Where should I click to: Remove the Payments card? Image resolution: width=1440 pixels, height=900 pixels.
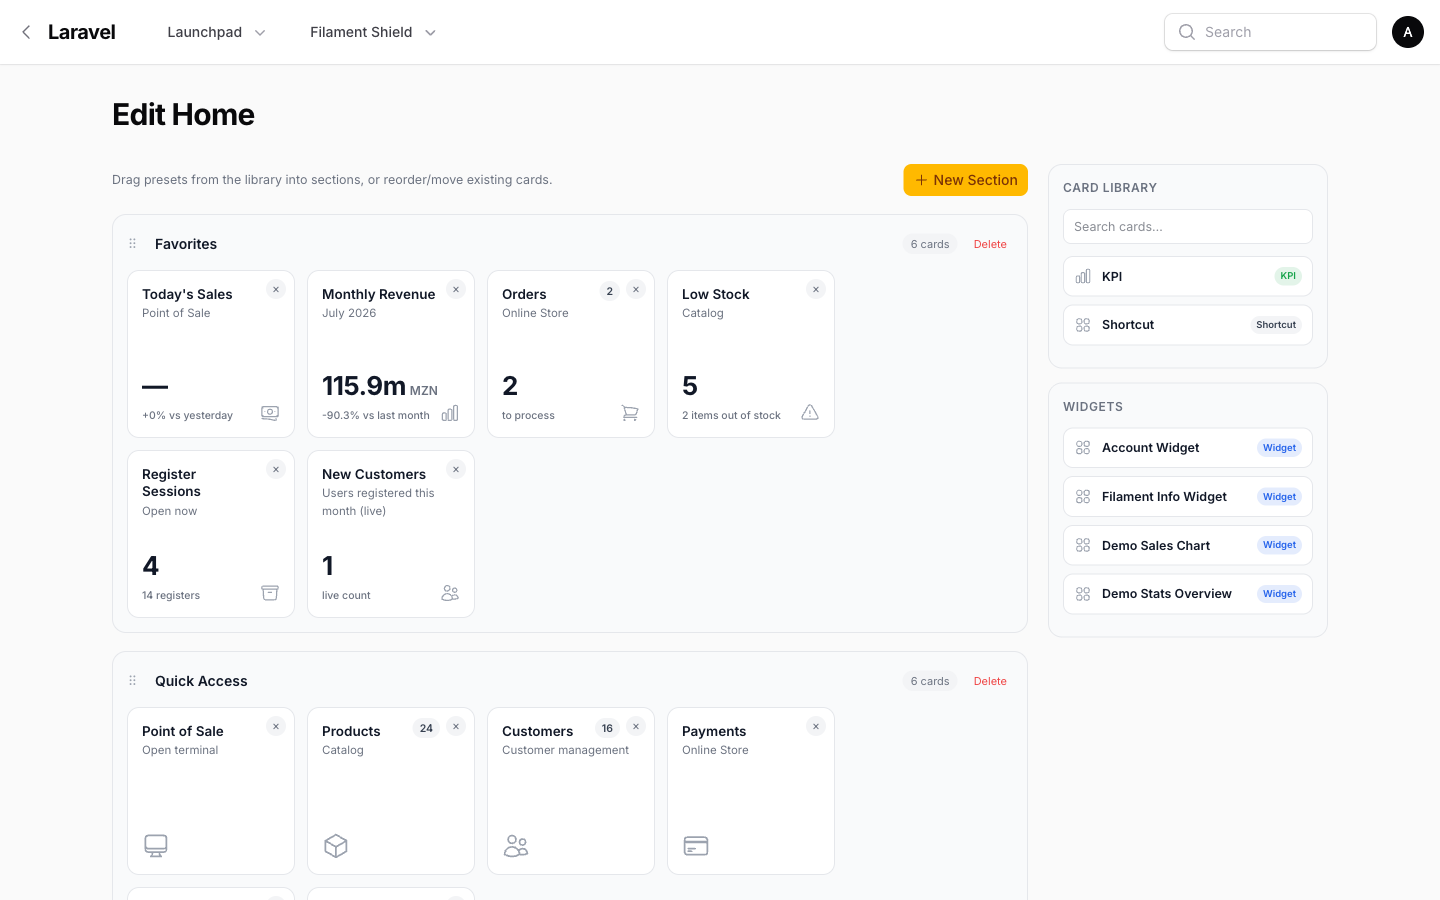click(816, 727)
